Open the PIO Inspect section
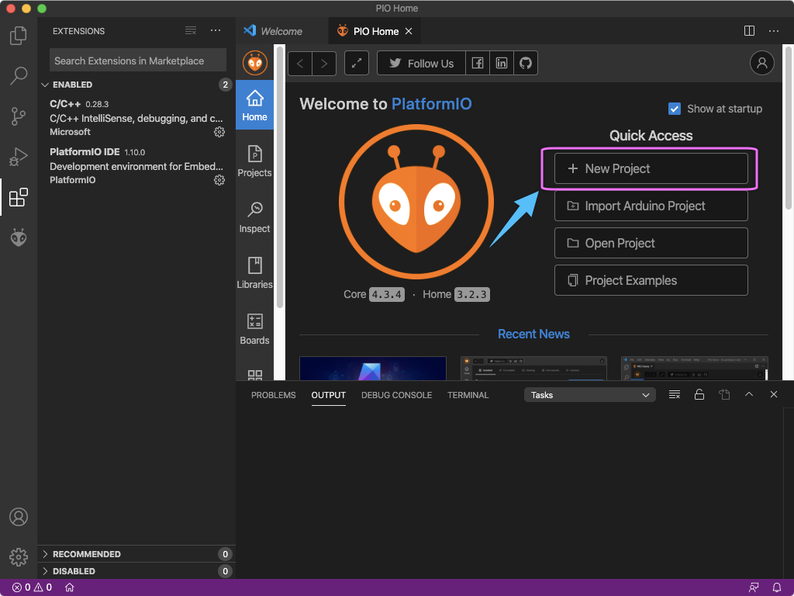 [254, 217]
